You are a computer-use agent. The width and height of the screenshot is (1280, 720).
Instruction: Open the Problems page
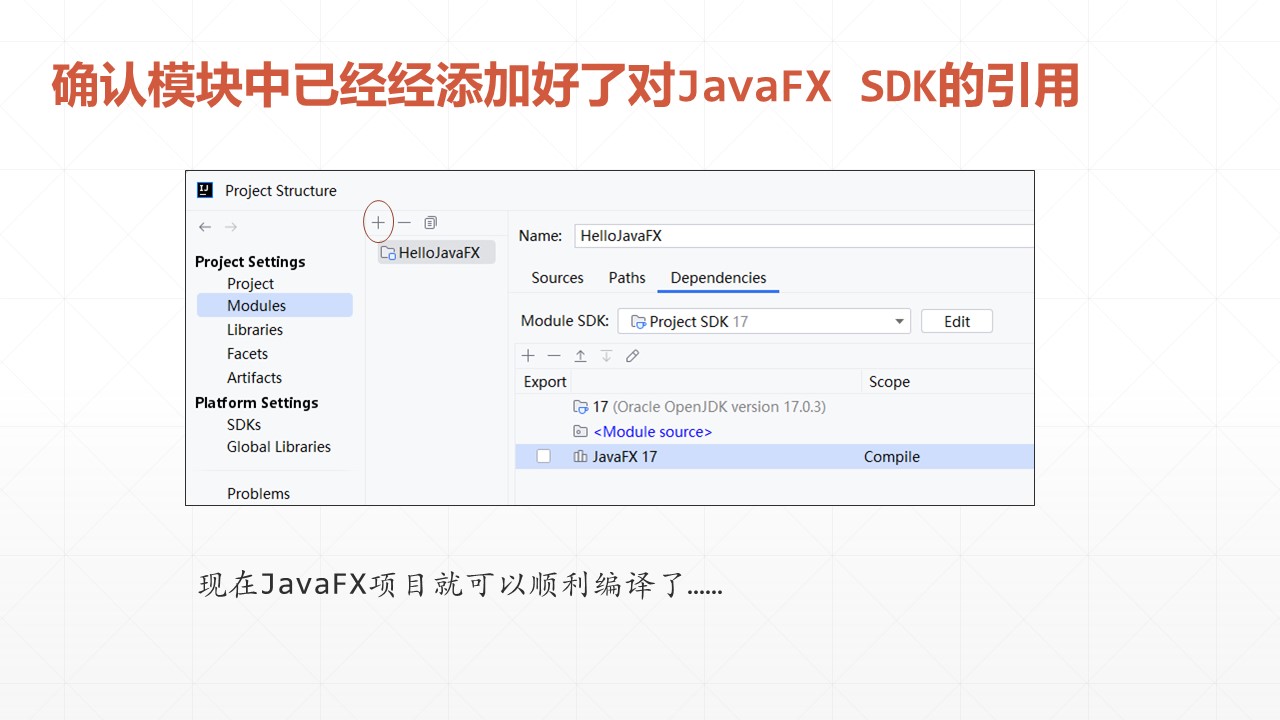pyautogui.click(x=258, y=494)
